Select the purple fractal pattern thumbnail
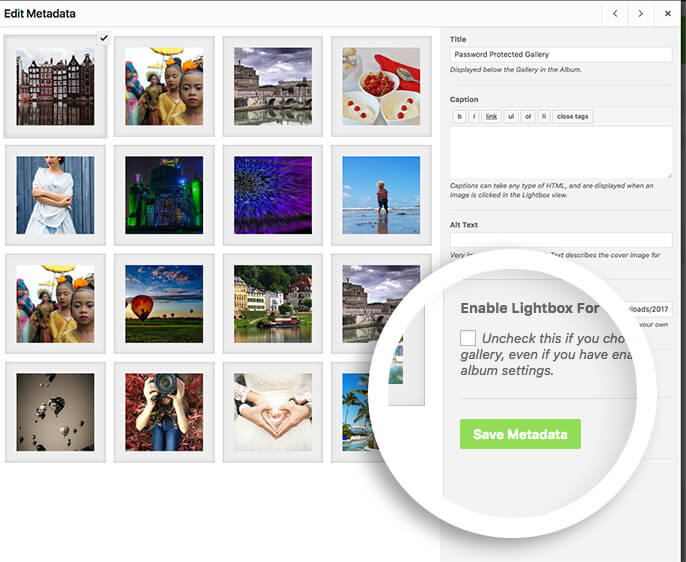This screenshot has width=686, height=562. click(273, 195)
